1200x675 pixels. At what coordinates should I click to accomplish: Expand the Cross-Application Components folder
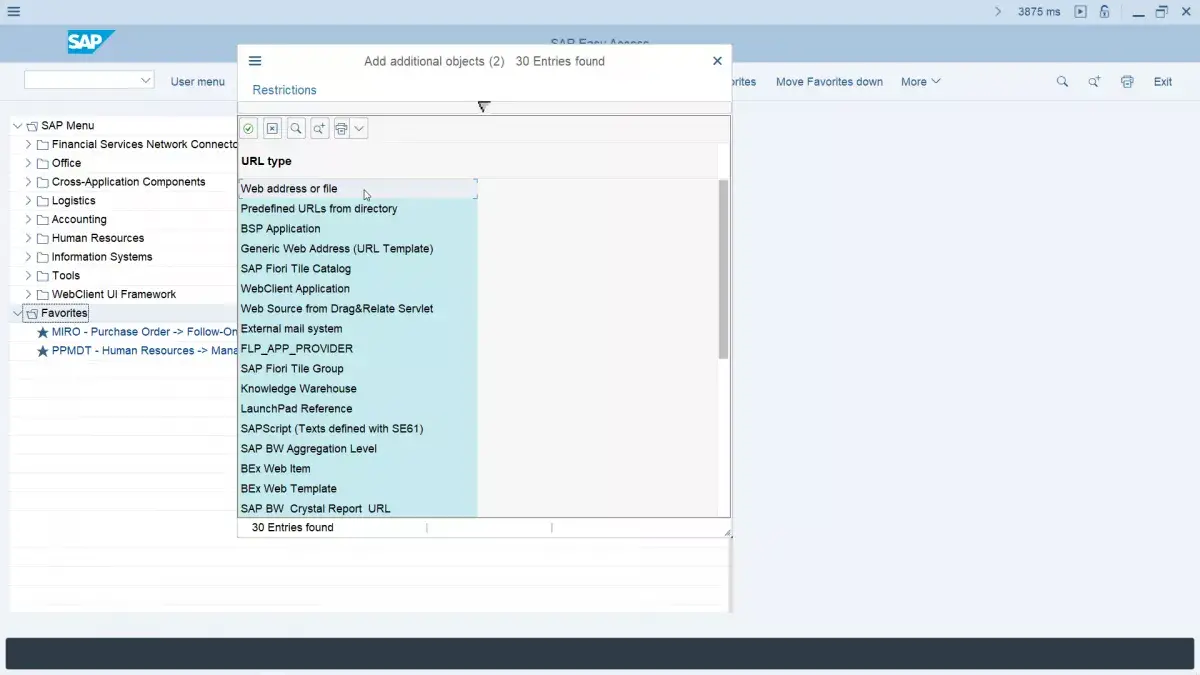(x=28, y=182)
